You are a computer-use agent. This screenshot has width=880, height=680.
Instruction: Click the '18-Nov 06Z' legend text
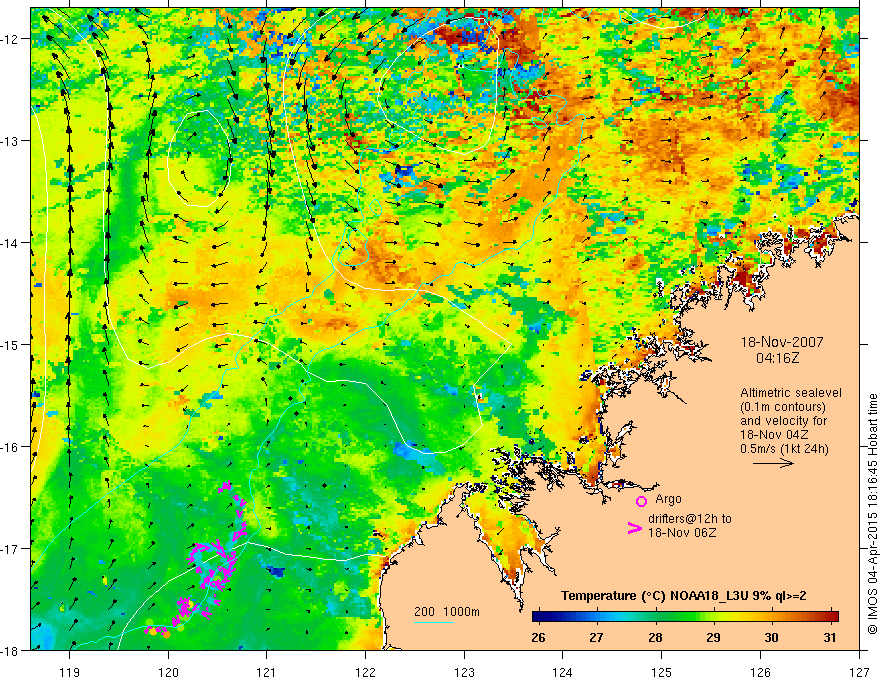pos(682,533)
